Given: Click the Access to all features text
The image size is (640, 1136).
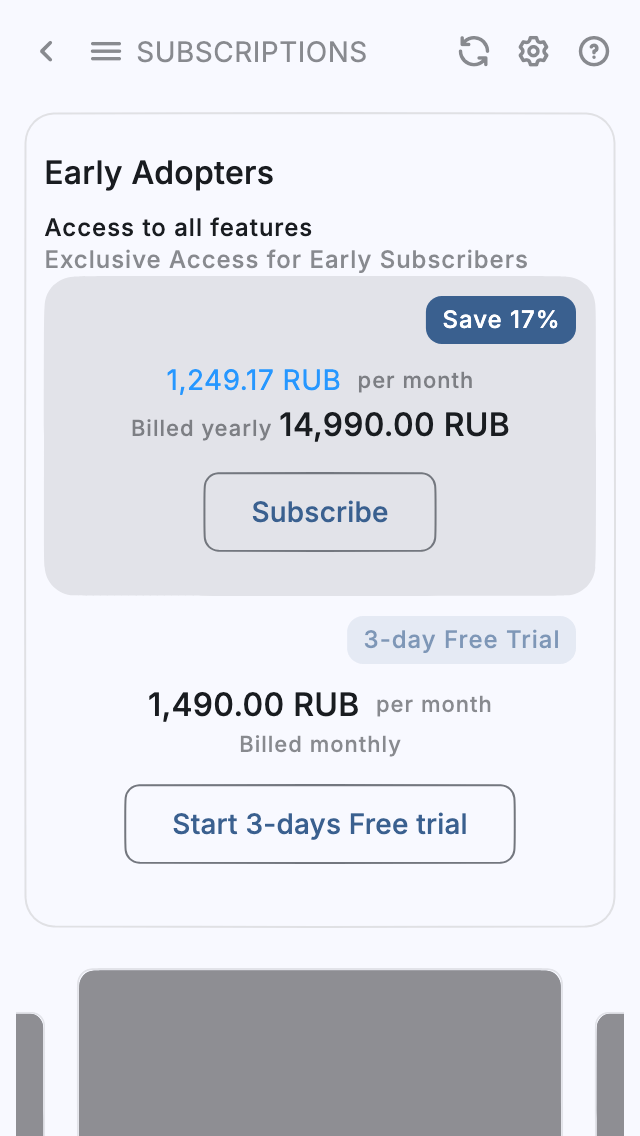Looking at the screenshot, I should (x=178, y=228).
